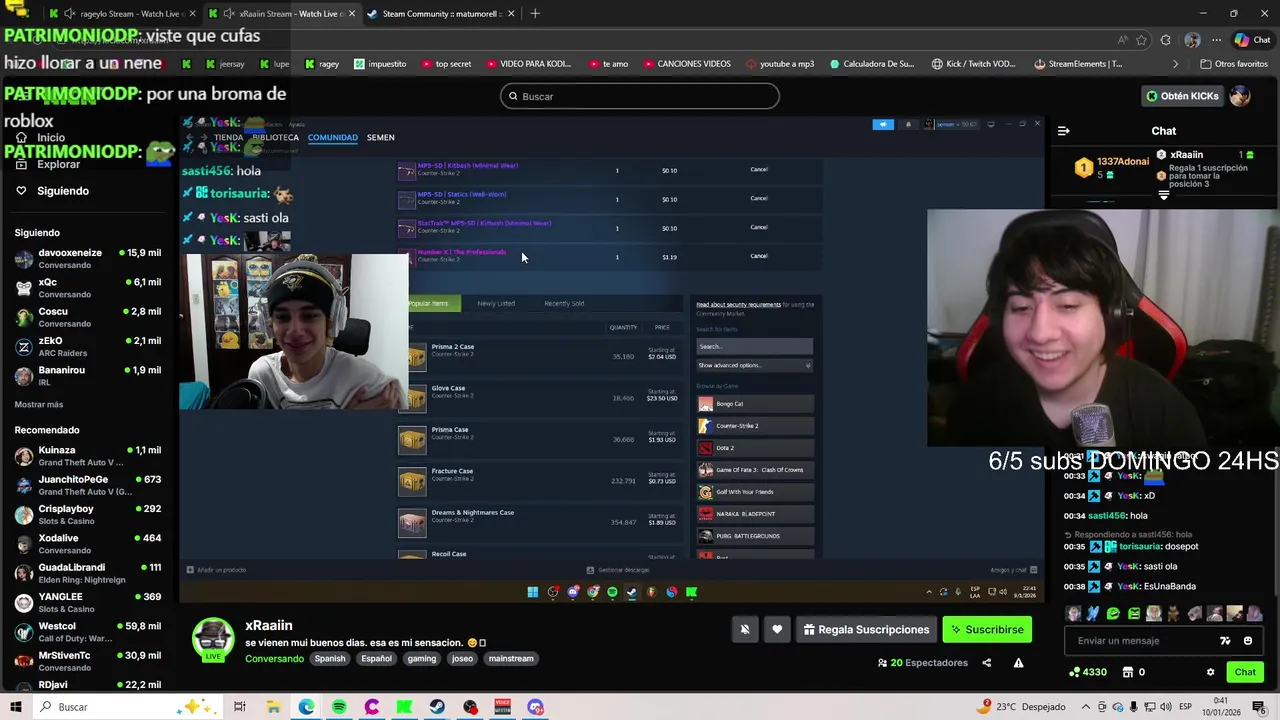This screenshot has width=1280, height=720.
Task: Open GuadaLibrandi recommended channel
Action: (88, 573)
